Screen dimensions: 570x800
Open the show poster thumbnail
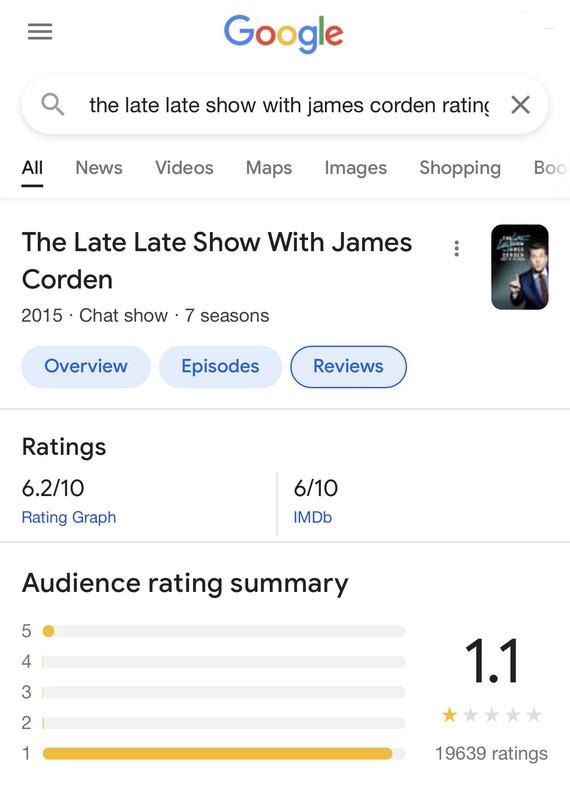(x=519, y=267)
